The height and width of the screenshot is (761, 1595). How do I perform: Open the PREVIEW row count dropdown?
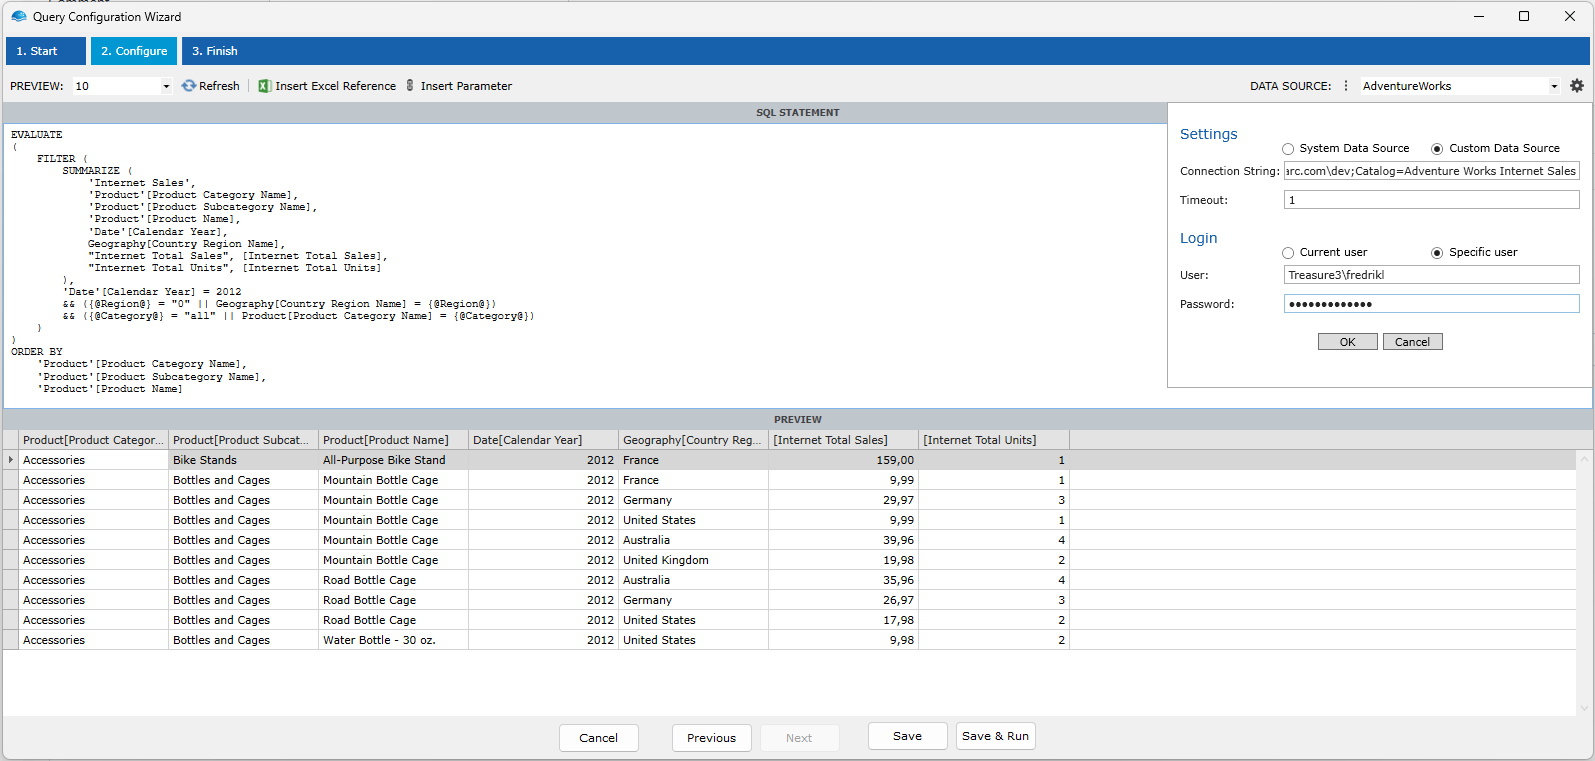[x=166, y=86]
